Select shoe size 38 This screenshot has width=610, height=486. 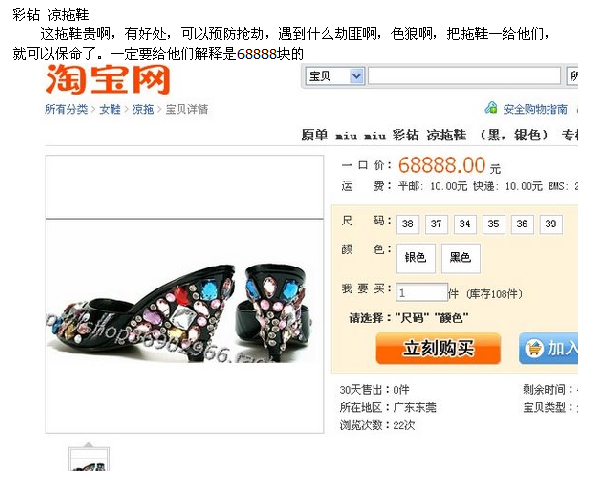407,224
